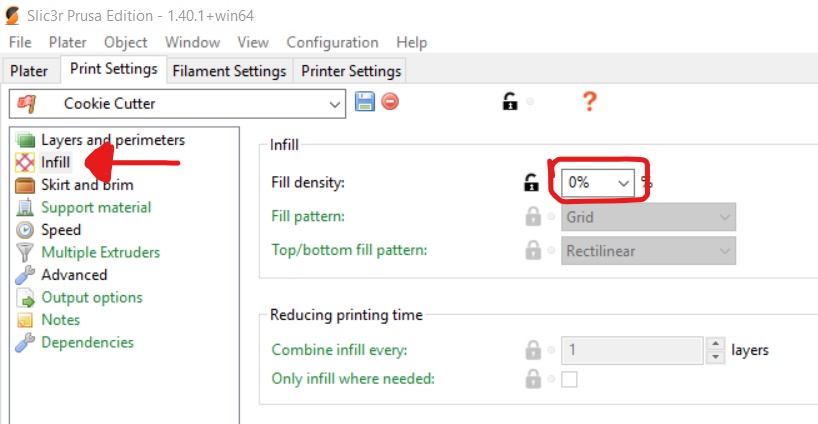This screenshot has width=818, height=424.
Task: Open Multiple Extruders via the funnel icon
Action: 25,252
